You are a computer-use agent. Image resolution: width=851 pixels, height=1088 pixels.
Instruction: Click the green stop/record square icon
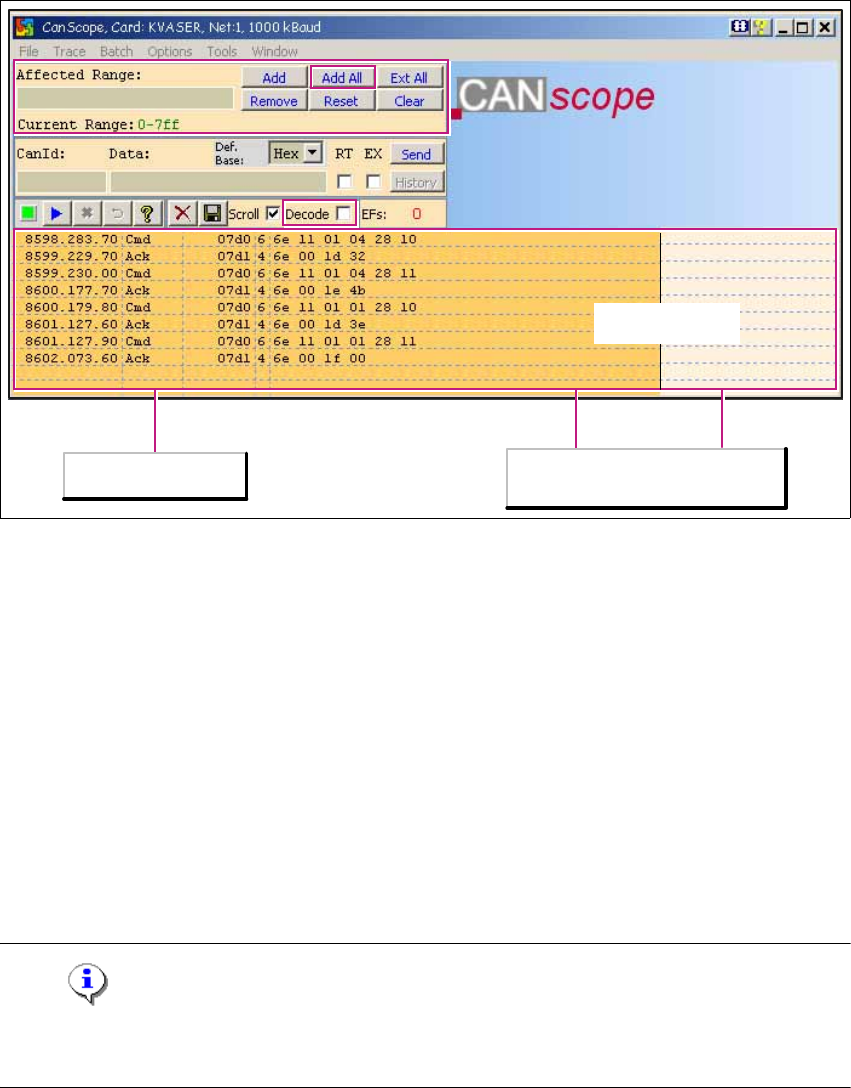coord(28,214)
